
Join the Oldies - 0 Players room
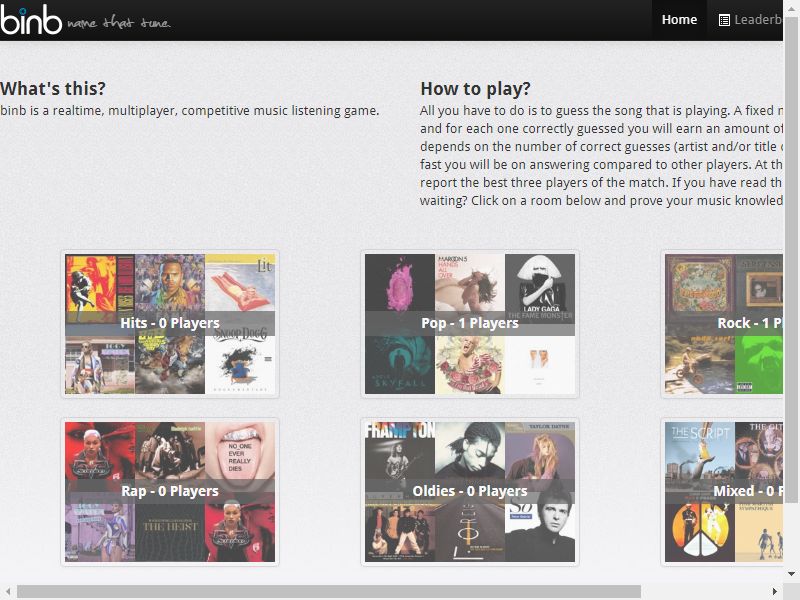pyautogui.click(x=470, y=491)
